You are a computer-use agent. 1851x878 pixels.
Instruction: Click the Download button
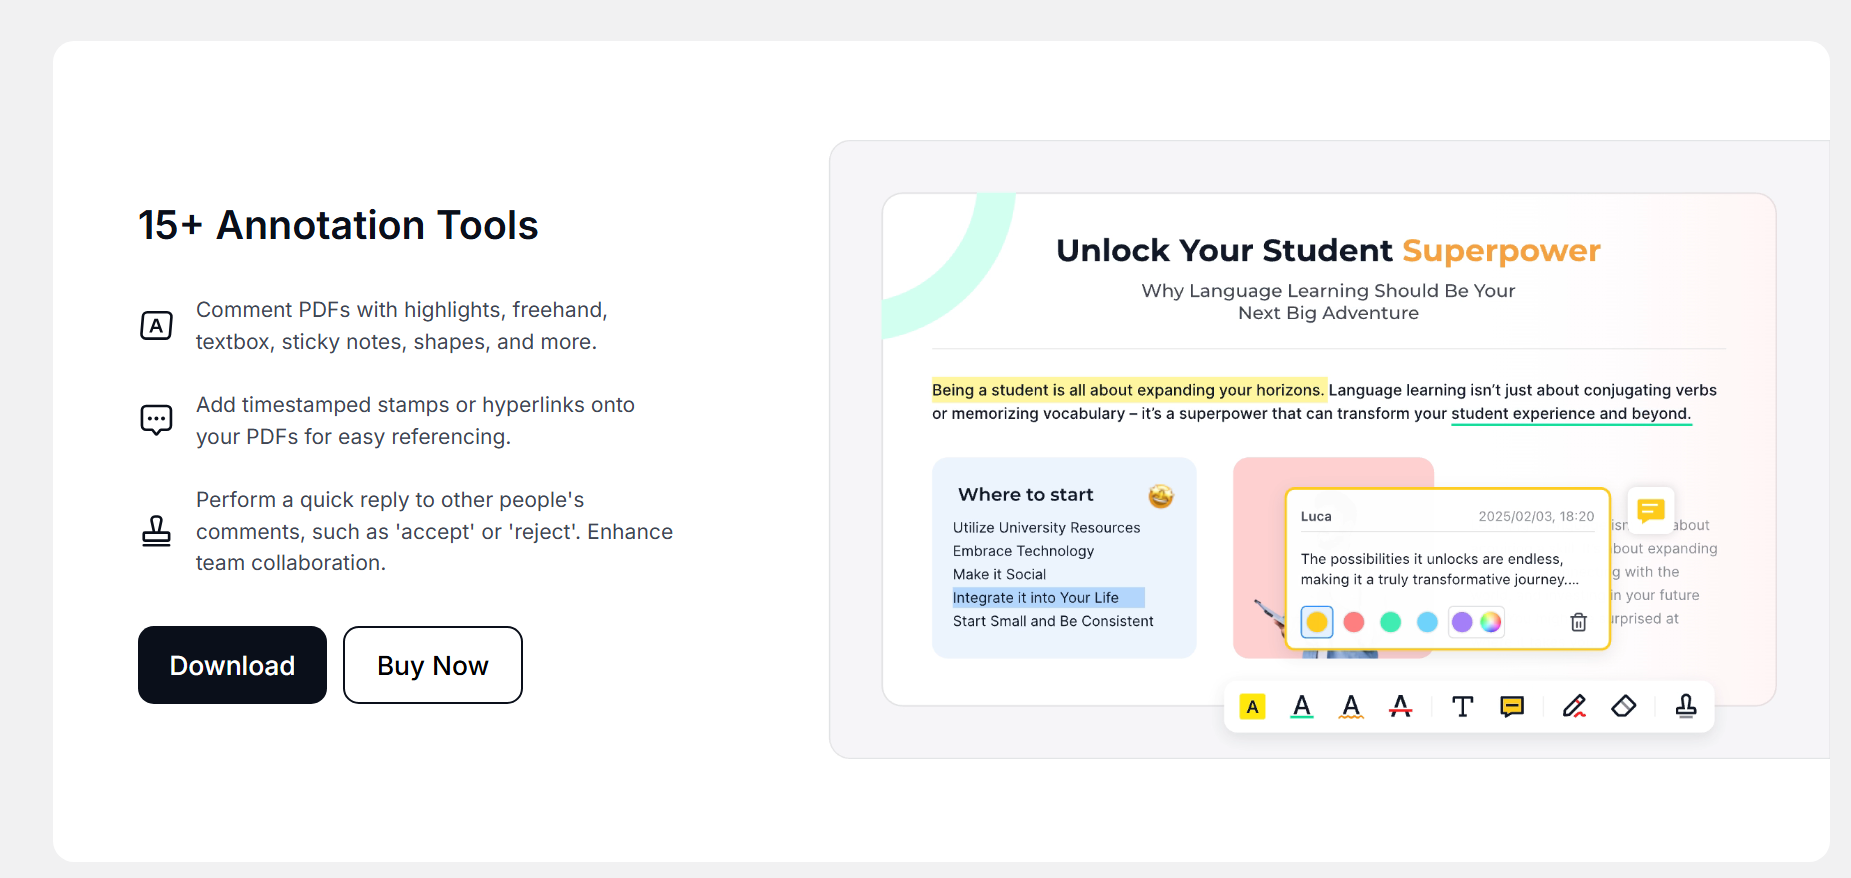point(232,665)
